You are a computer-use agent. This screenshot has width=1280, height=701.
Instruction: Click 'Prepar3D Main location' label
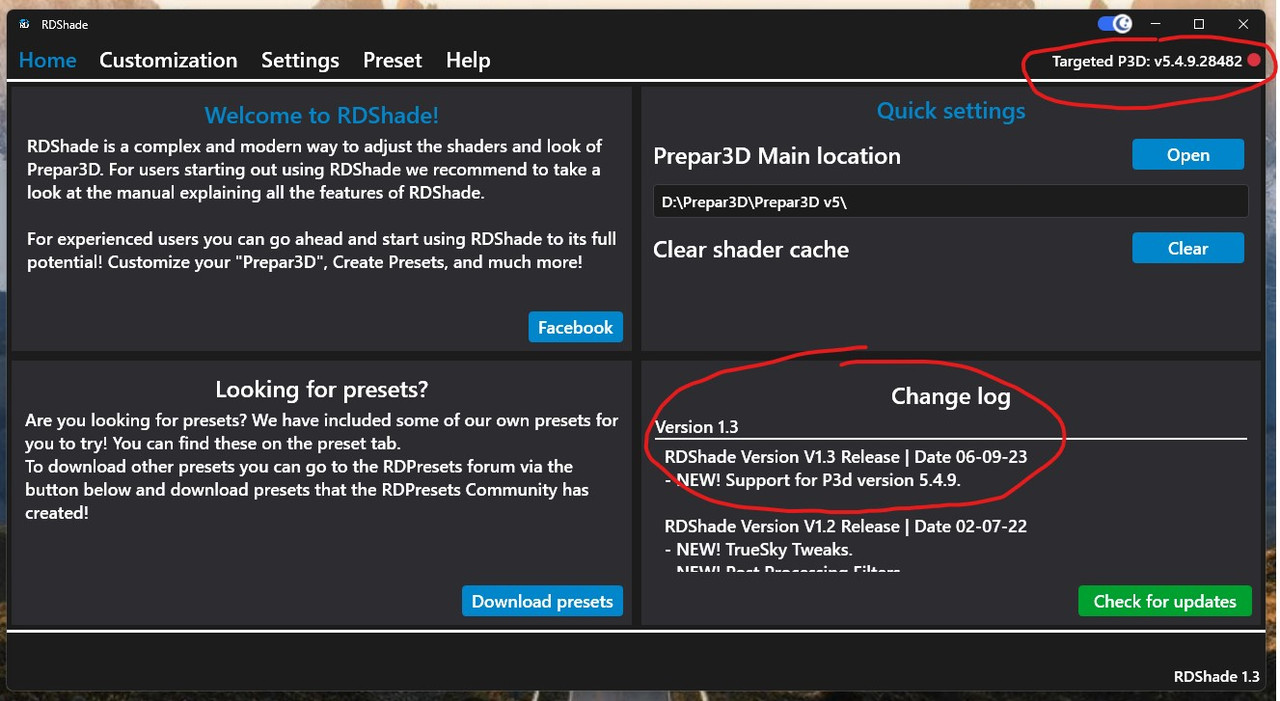(777, 156)
